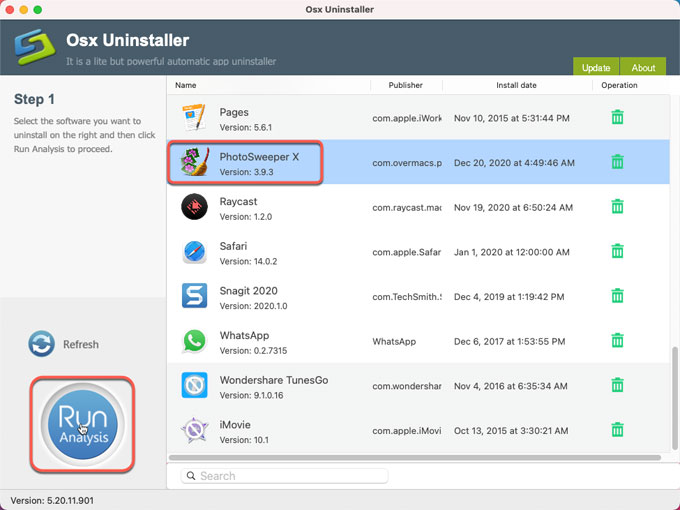The image size is (680, 510).
Task: Click the "Version: 14.0.2" text under Safari
Action: tap(248, 262)
